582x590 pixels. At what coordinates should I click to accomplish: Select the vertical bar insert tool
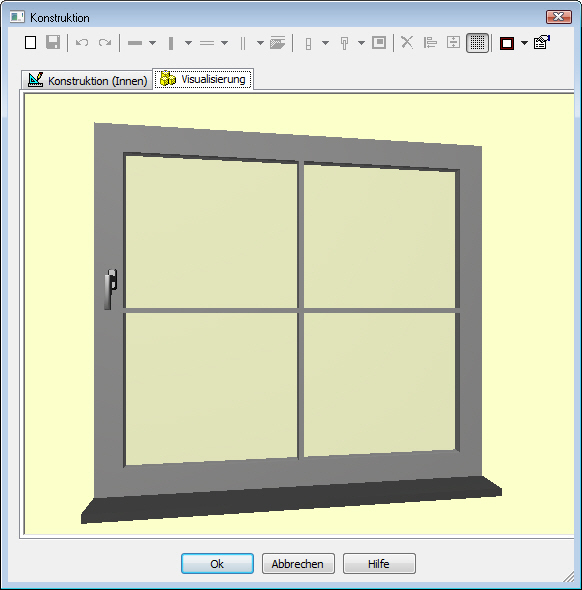point(171,43)
